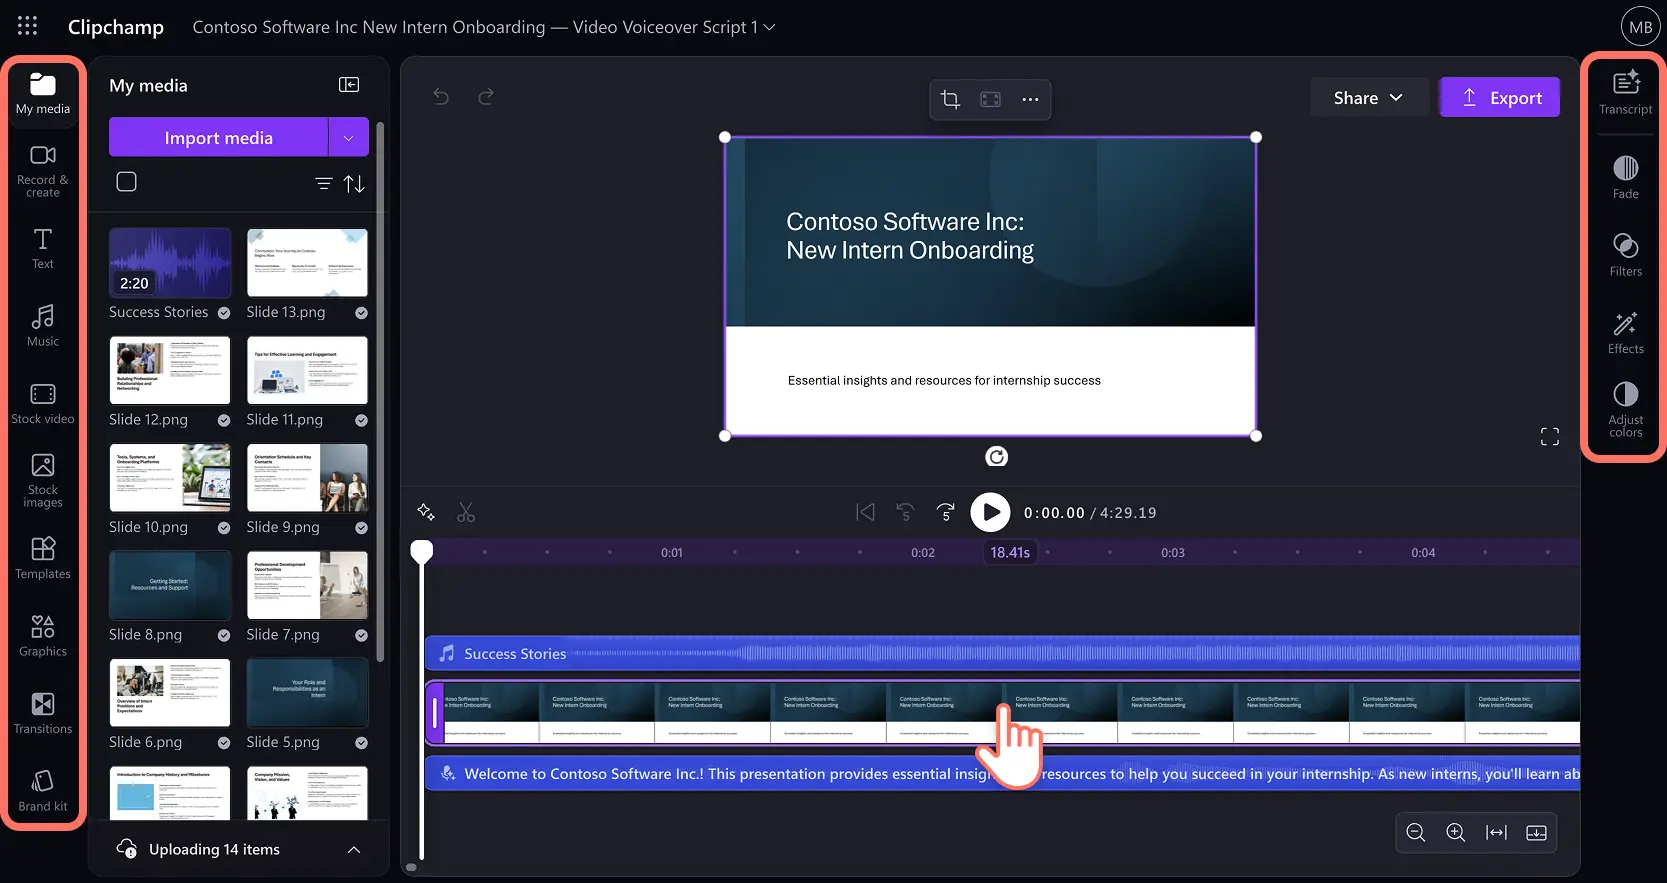Open the Templates sidebar icon
The height and width of the screenshot is (883, 1667).
[x=43, y=558]
